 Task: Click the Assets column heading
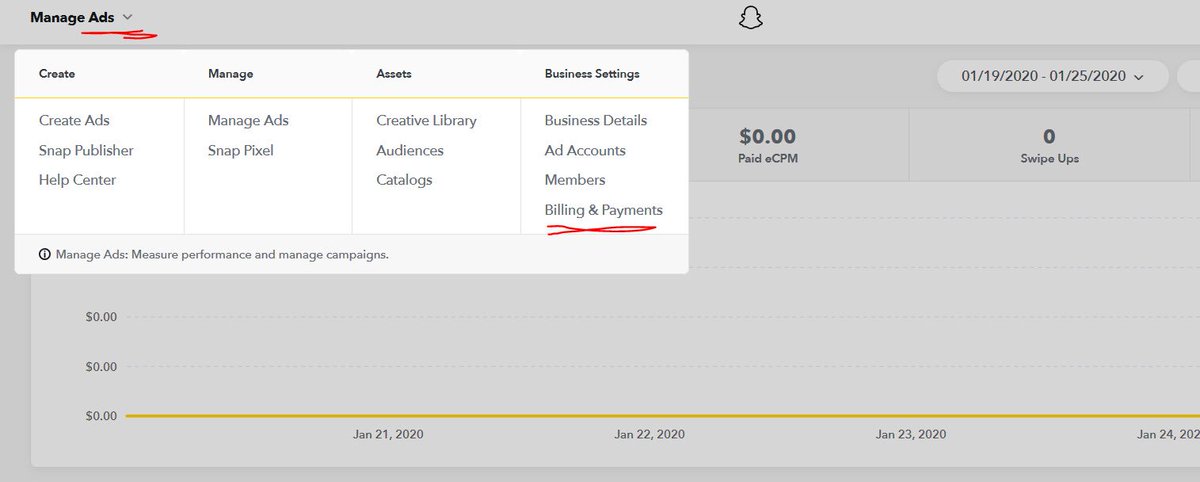394,73
